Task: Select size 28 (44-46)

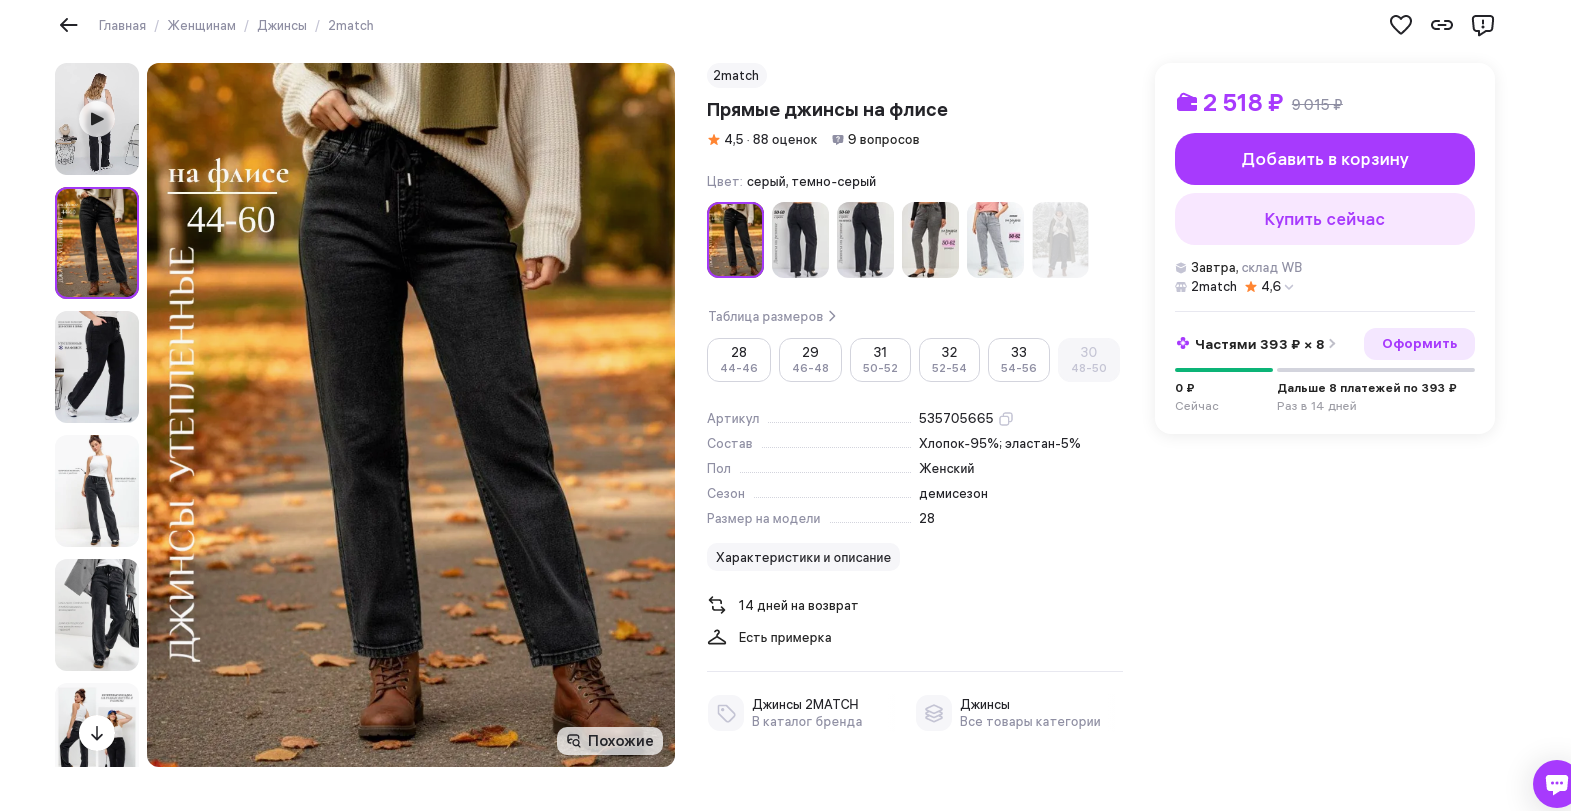Action: (739, 360)
